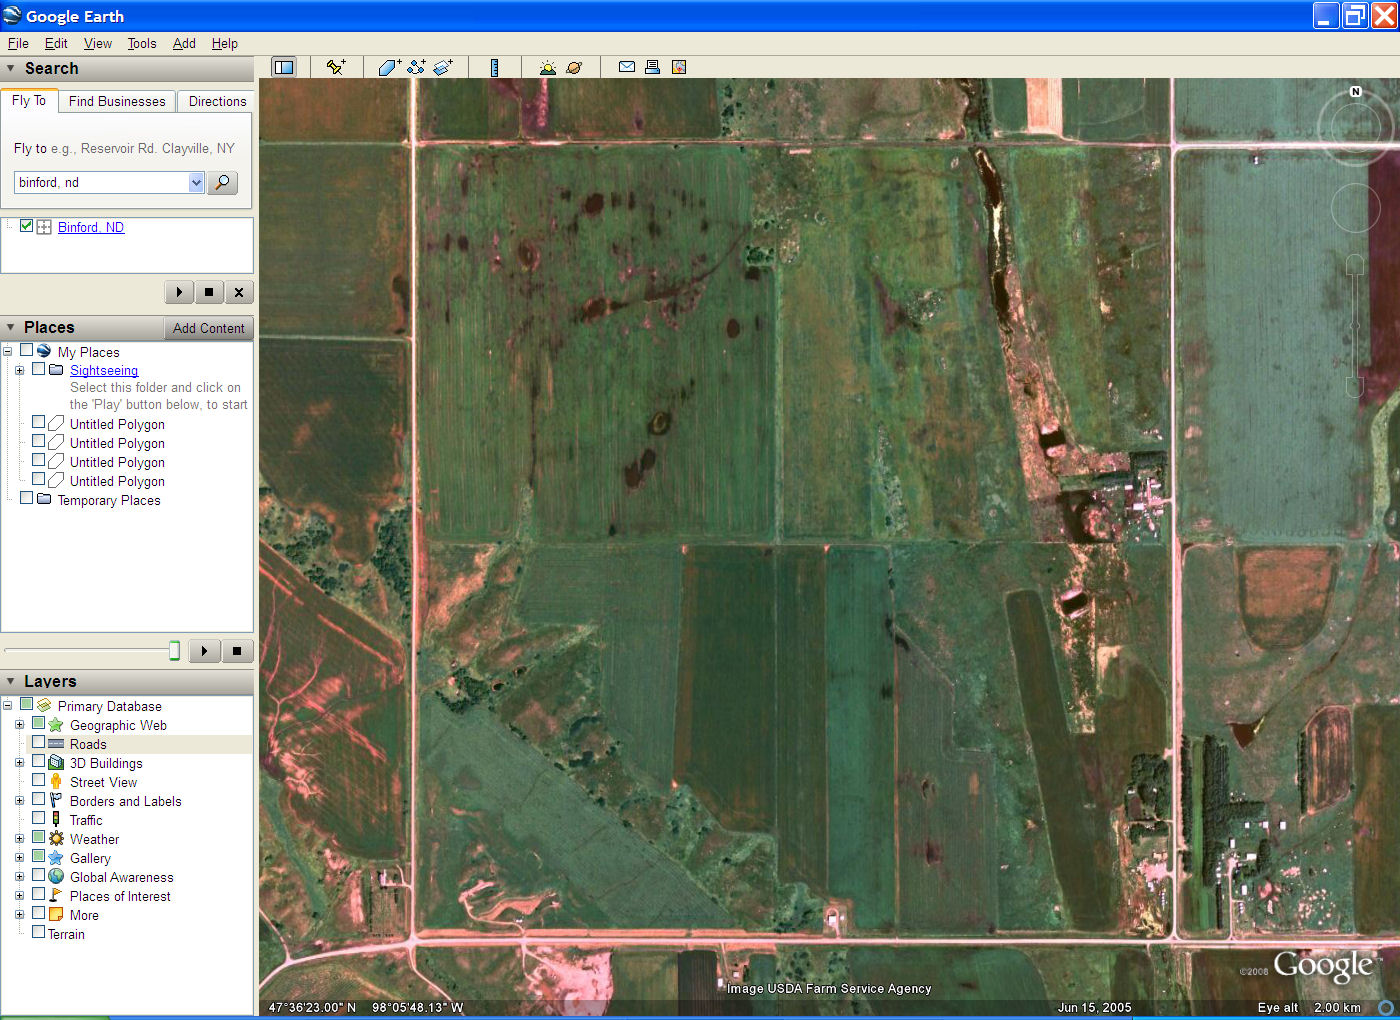
Task: Expand the Sightseeing folder tree node
Action: [19, 370]
